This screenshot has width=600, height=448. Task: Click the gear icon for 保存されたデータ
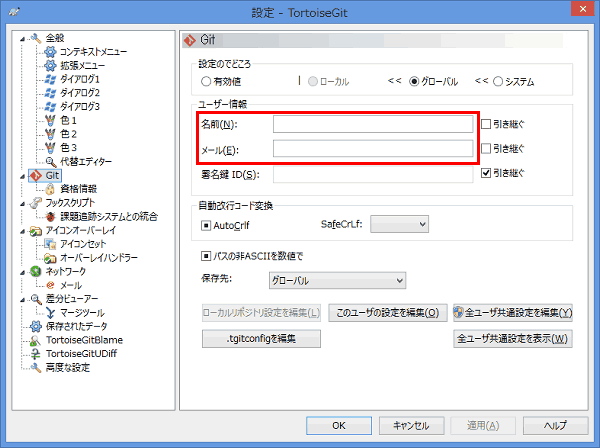36,326
